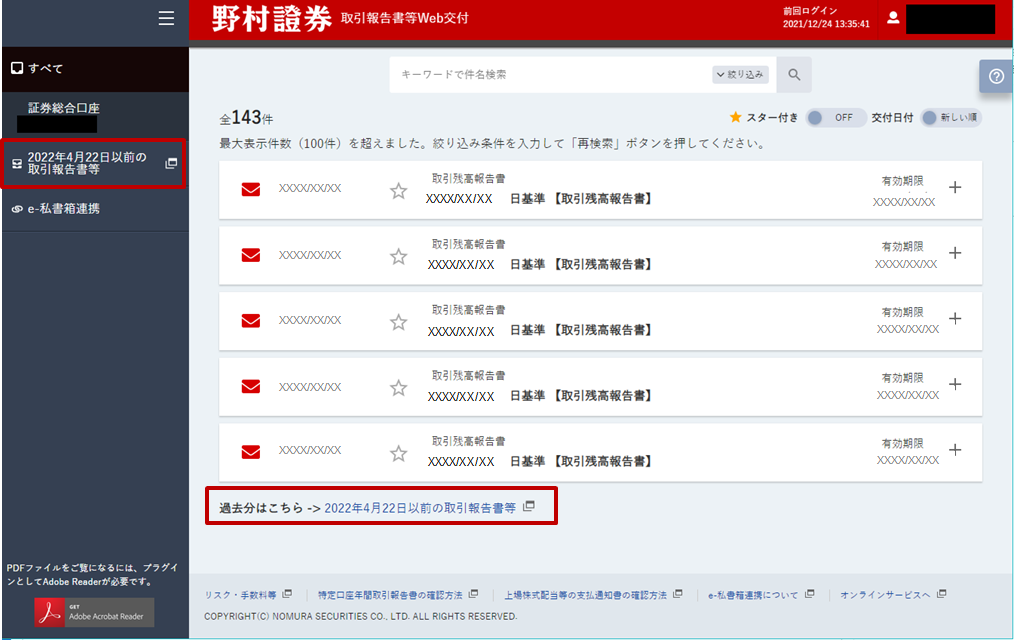Click the Get Adobe Acrobat Reader button
This screenshot has height=640, width=1014.
(94, 612)
